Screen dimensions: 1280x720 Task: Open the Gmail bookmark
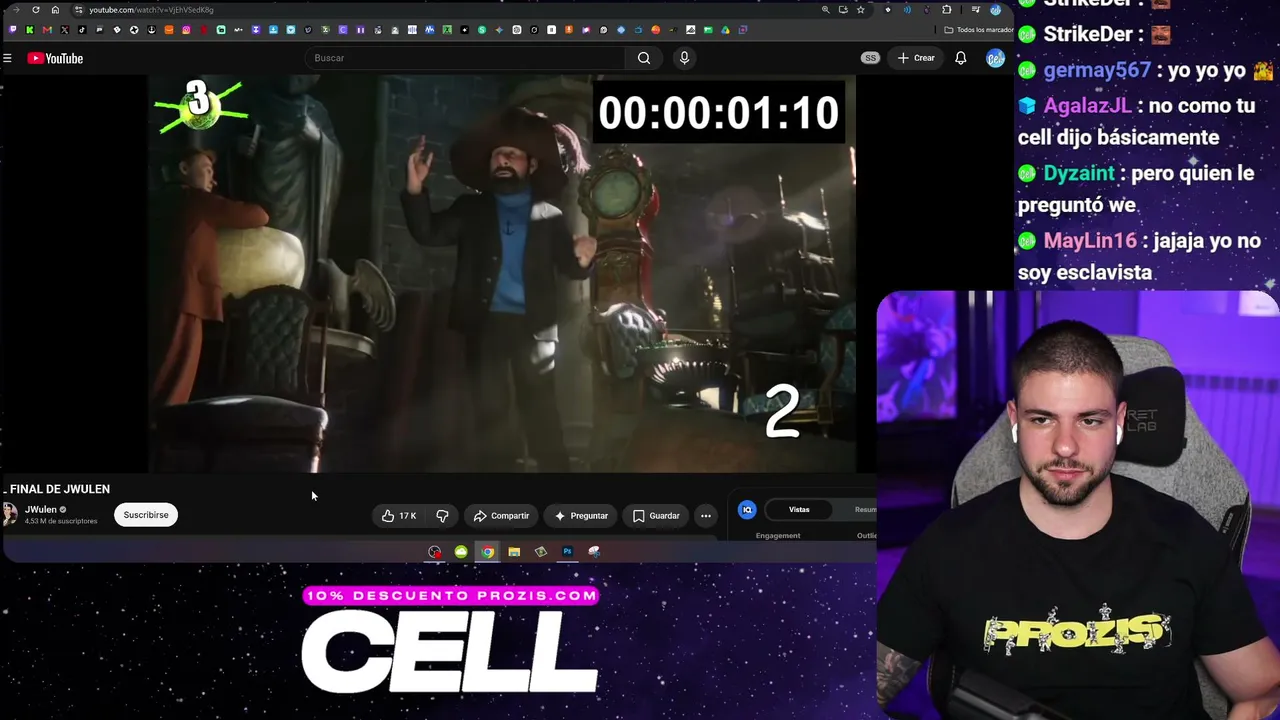pyautogui.click(x=47, y=30)
